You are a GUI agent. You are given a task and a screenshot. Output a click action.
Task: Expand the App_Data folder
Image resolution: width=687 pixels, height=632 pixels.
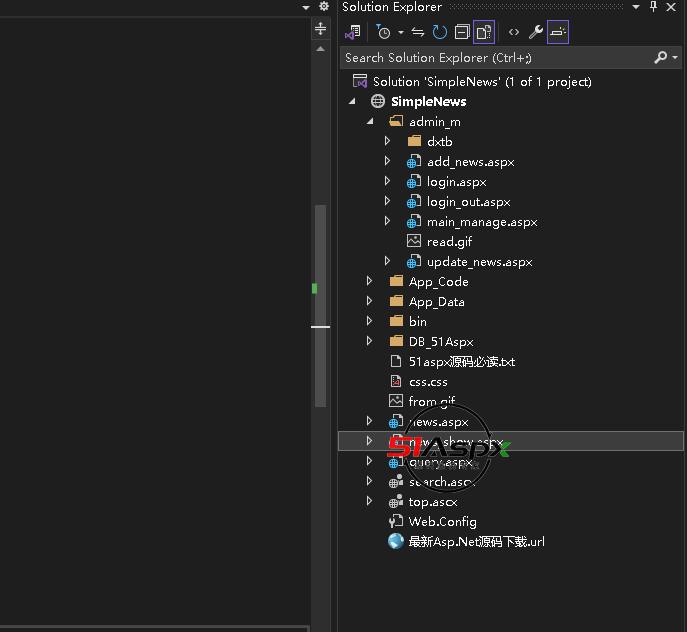(369, 301)
